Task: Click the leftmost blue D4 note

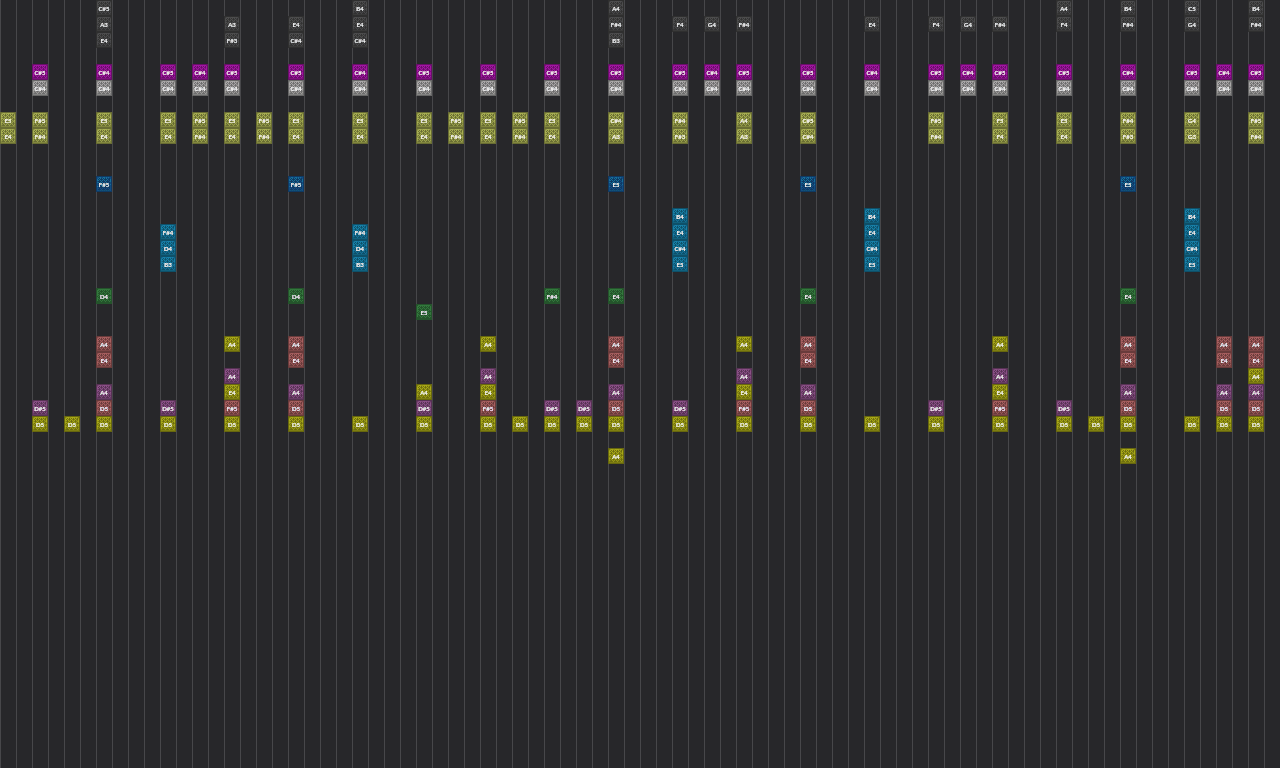Action: click(168, 248)
